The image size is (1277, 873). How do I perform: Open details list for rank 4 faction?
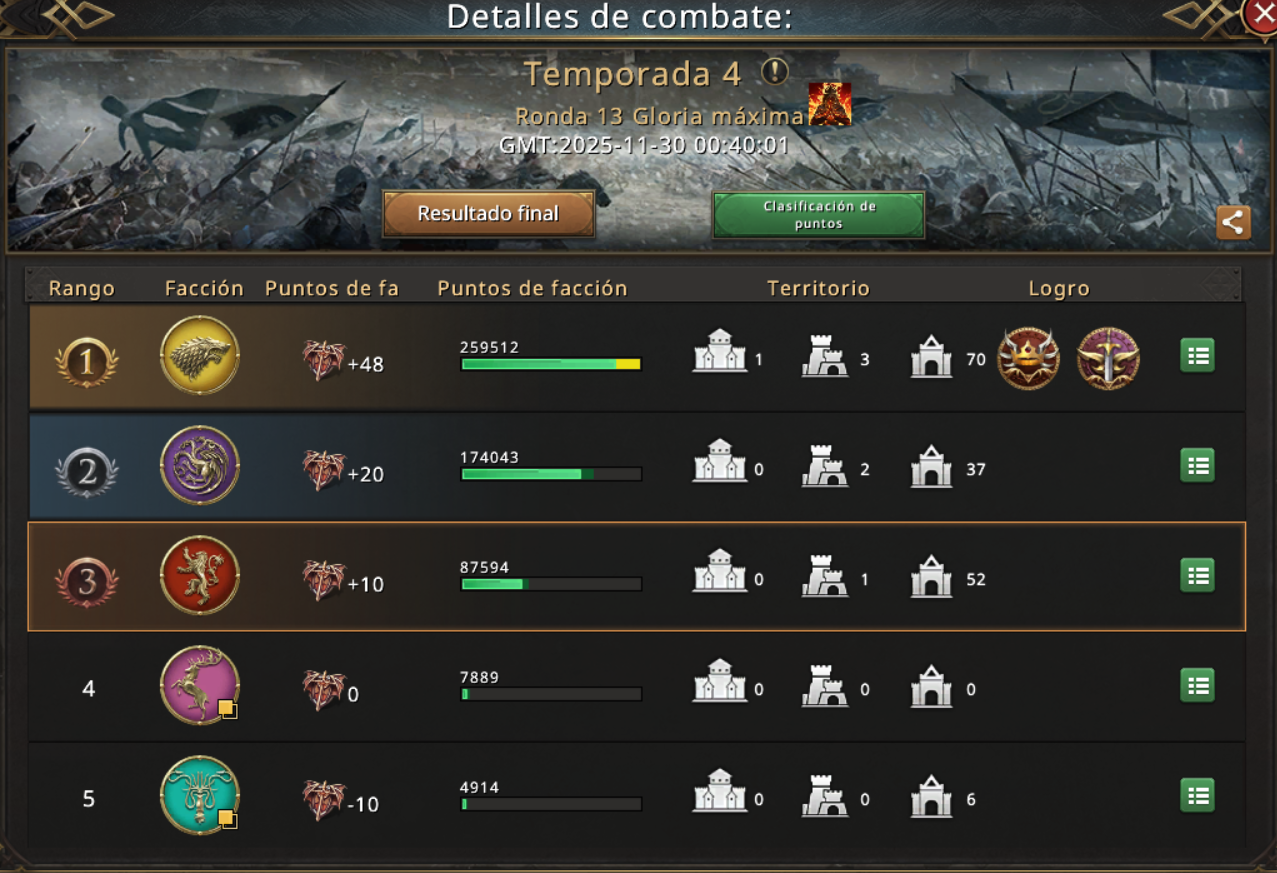click(x=1197, y=685)
